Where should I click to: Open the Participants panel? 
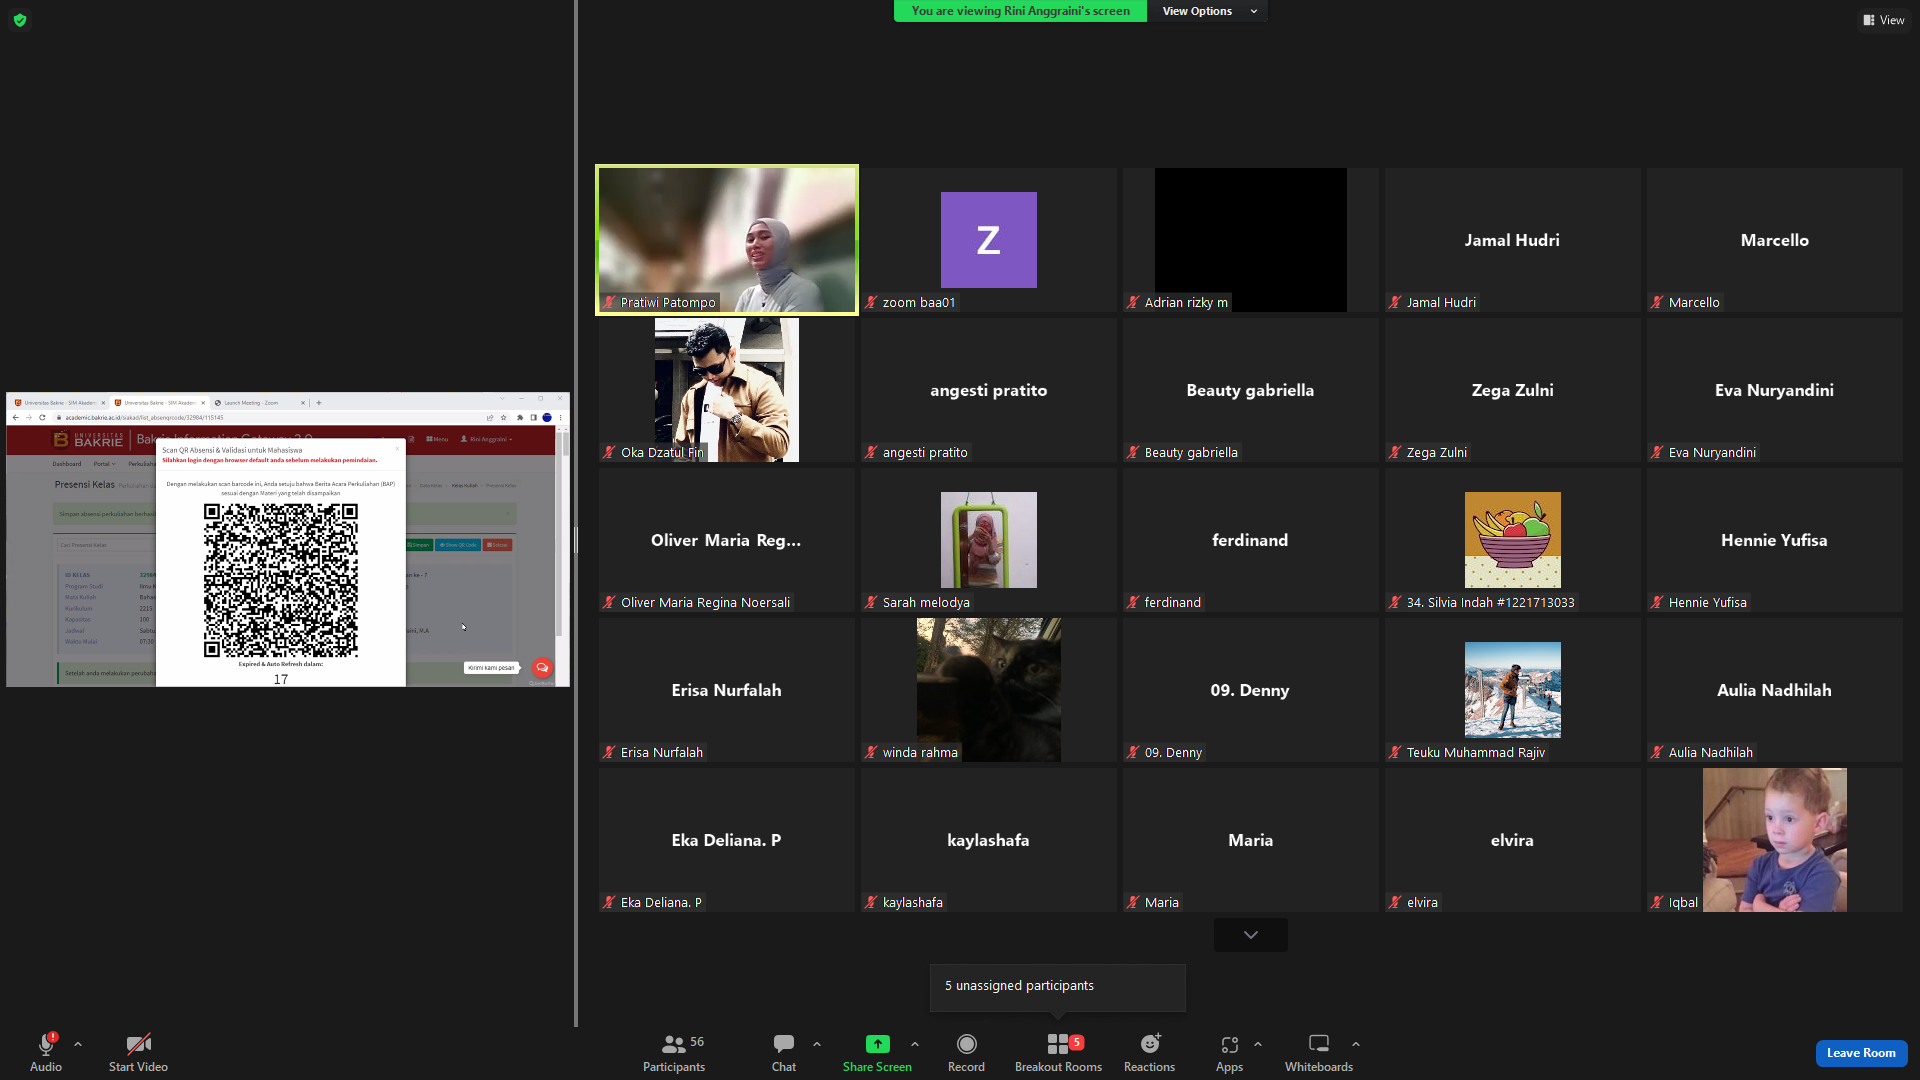[674, 1052]
